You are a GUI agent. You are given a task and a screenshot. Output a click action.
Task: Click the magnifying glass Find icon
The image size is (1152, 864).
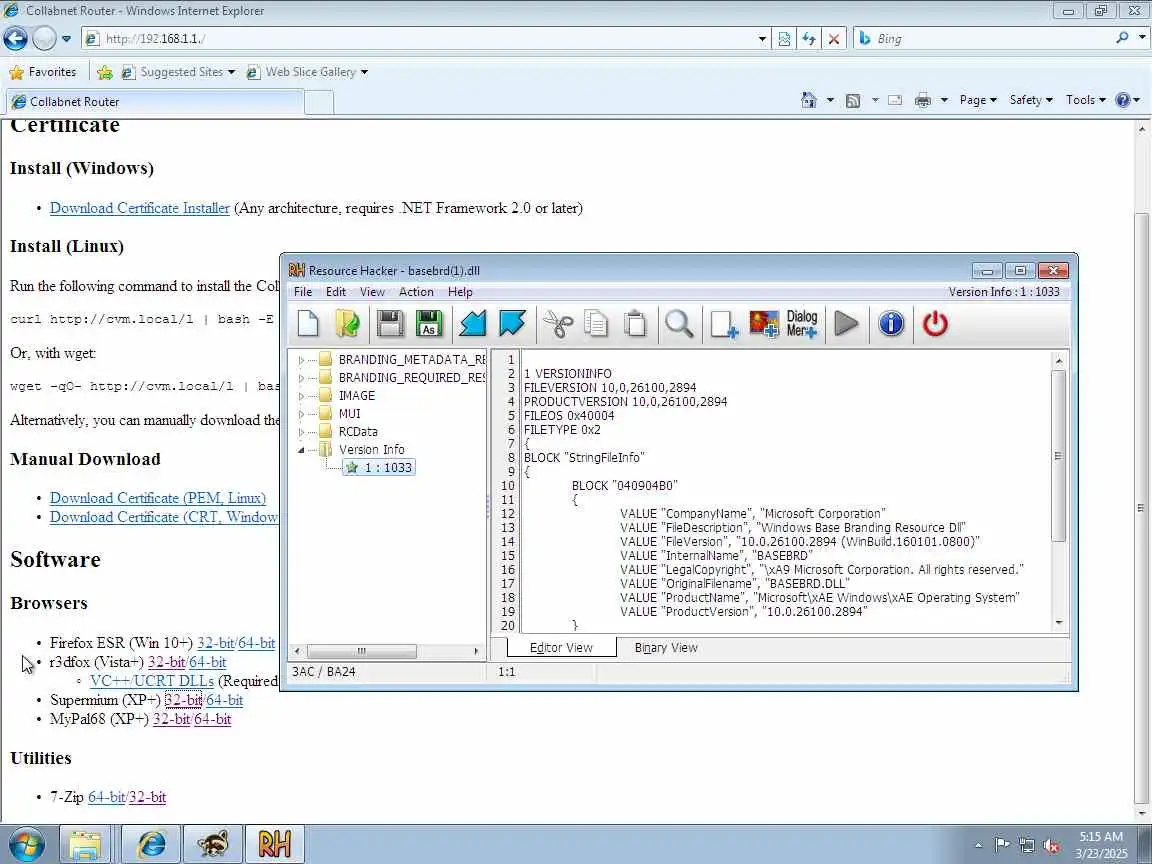[x=679, y=323]
